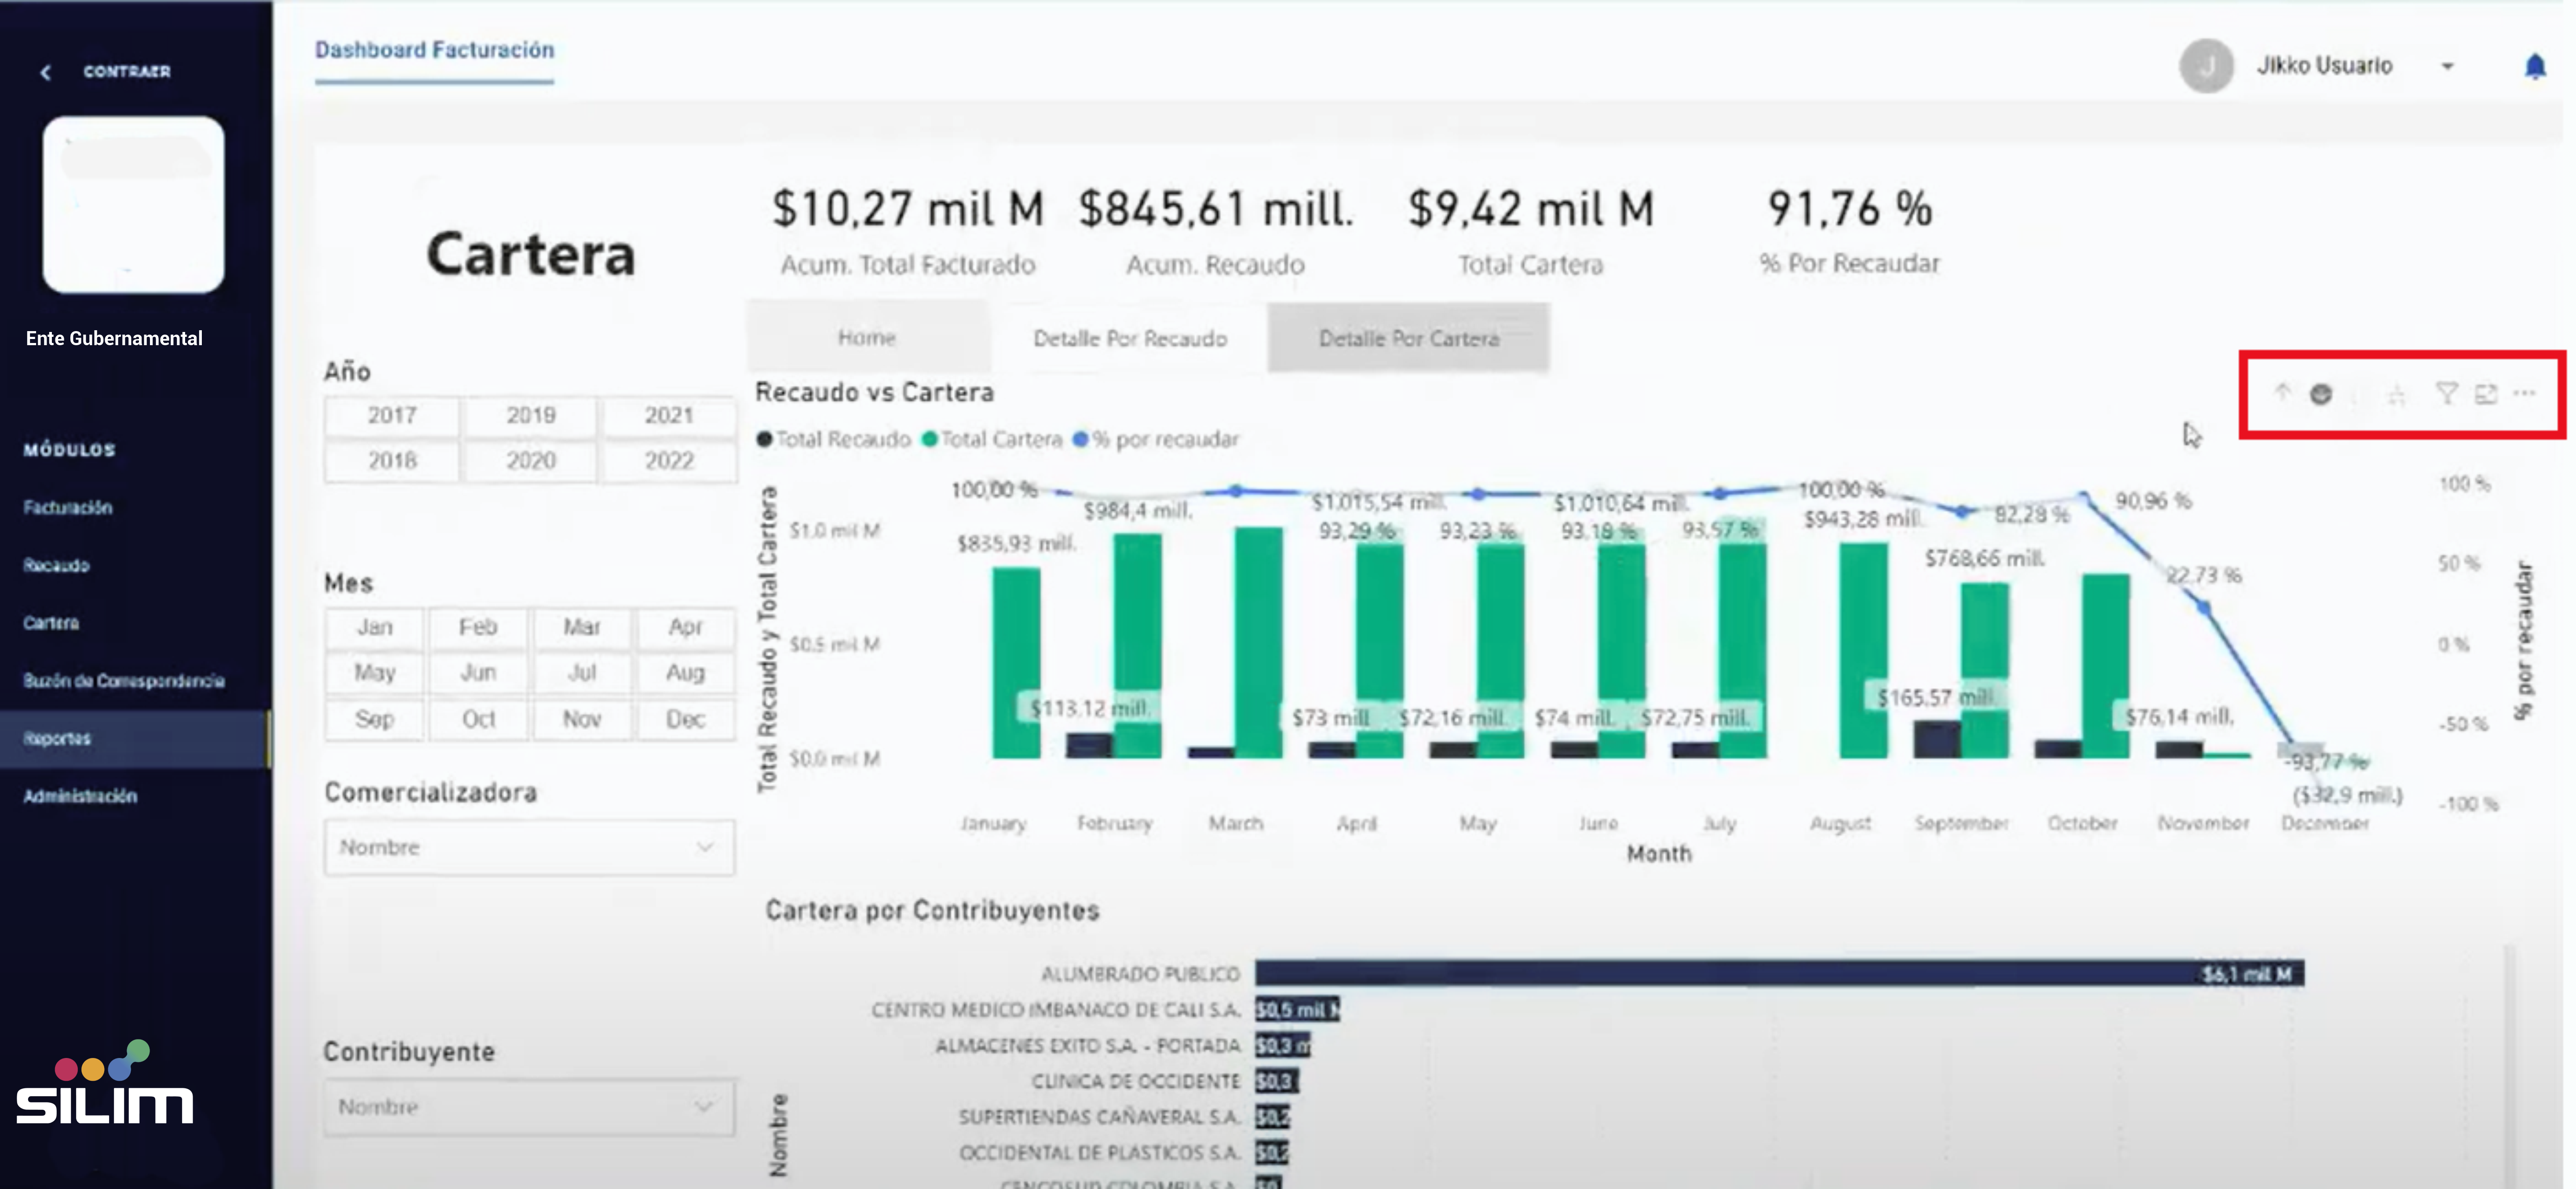The width and height of the screenshot is (2576, 1189).
Task: Open the Dashboard Facturación tab
Action: 434,50
